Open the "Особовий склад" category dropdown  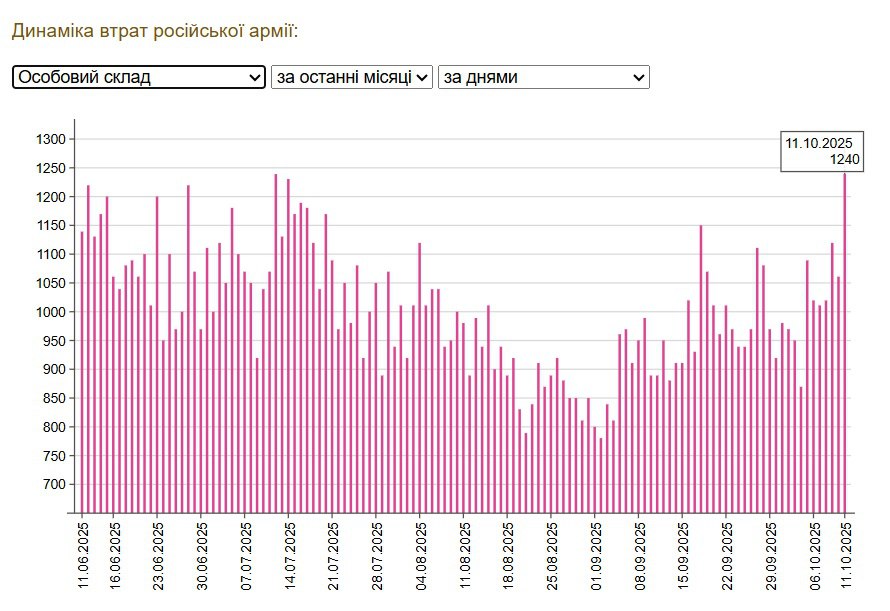coord(138,77)
